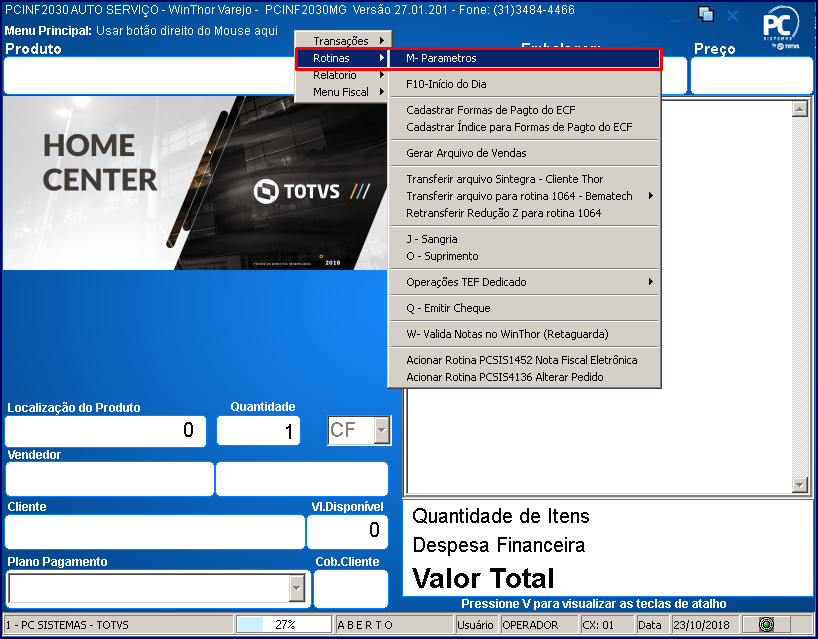Click the second Vendedor name field
Image resolution: width=818 pixels, height=639 pixels.
tap(302, 479)
